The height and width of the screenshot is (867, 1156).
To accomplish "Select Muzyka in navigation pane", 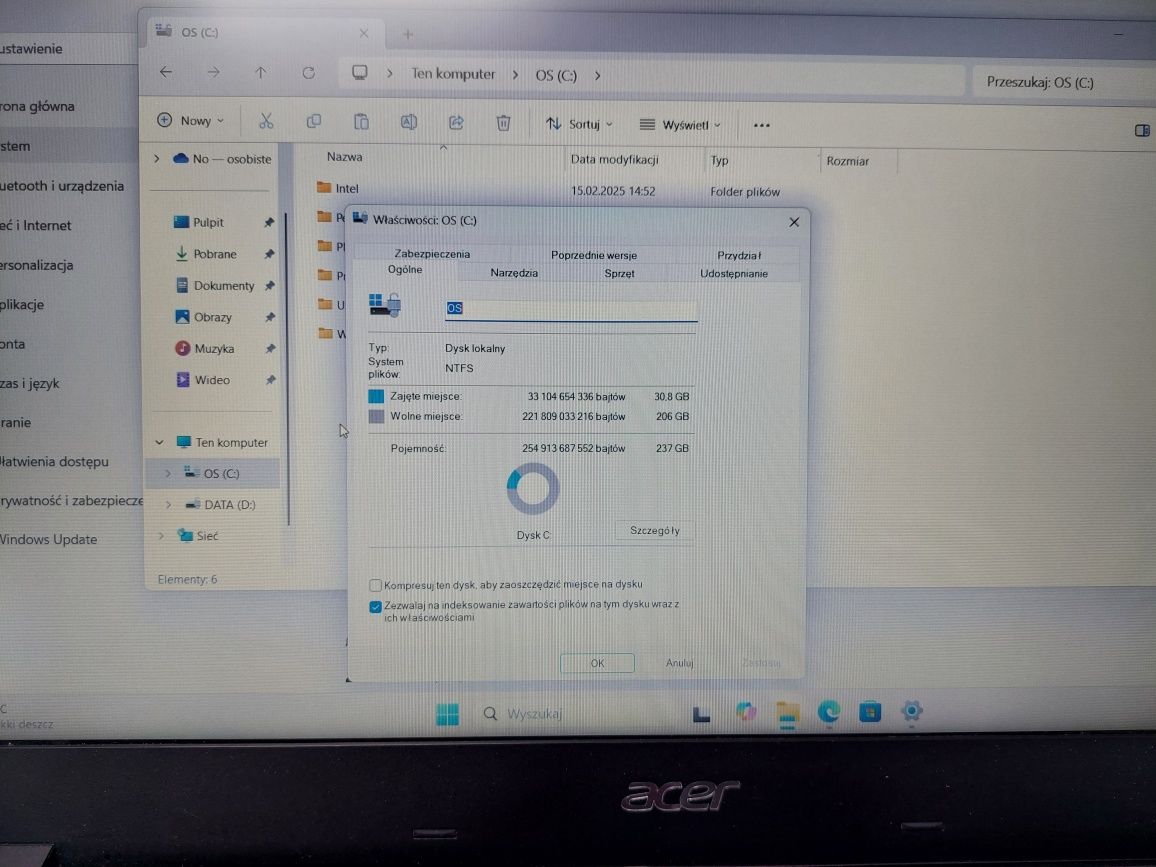I will 214,349.
